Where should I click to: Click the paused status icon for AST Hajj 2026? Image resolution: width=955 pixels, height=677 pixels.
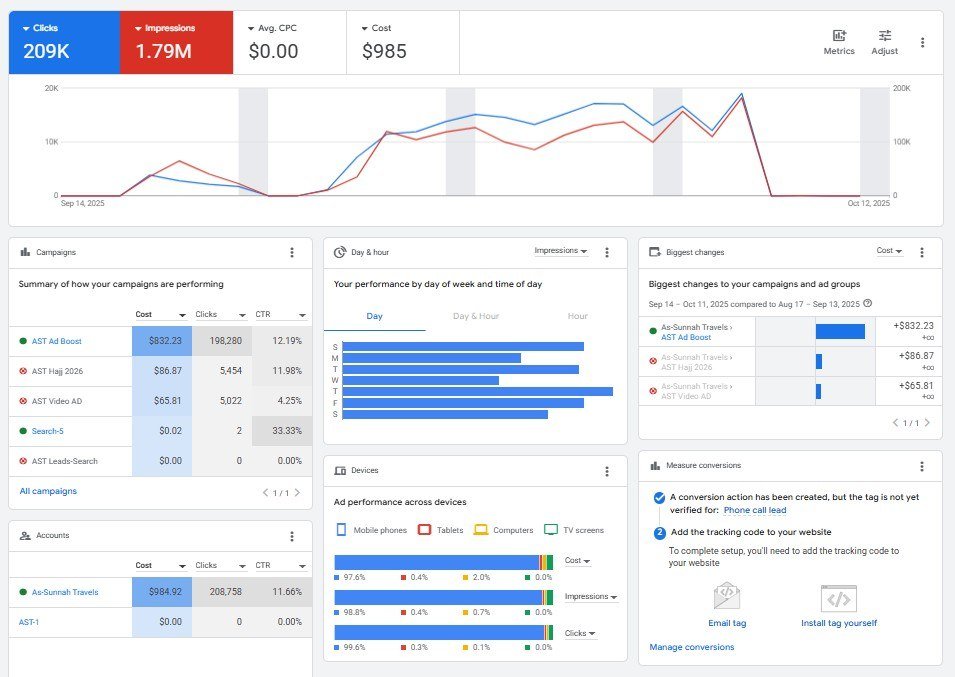click(23, 371)
